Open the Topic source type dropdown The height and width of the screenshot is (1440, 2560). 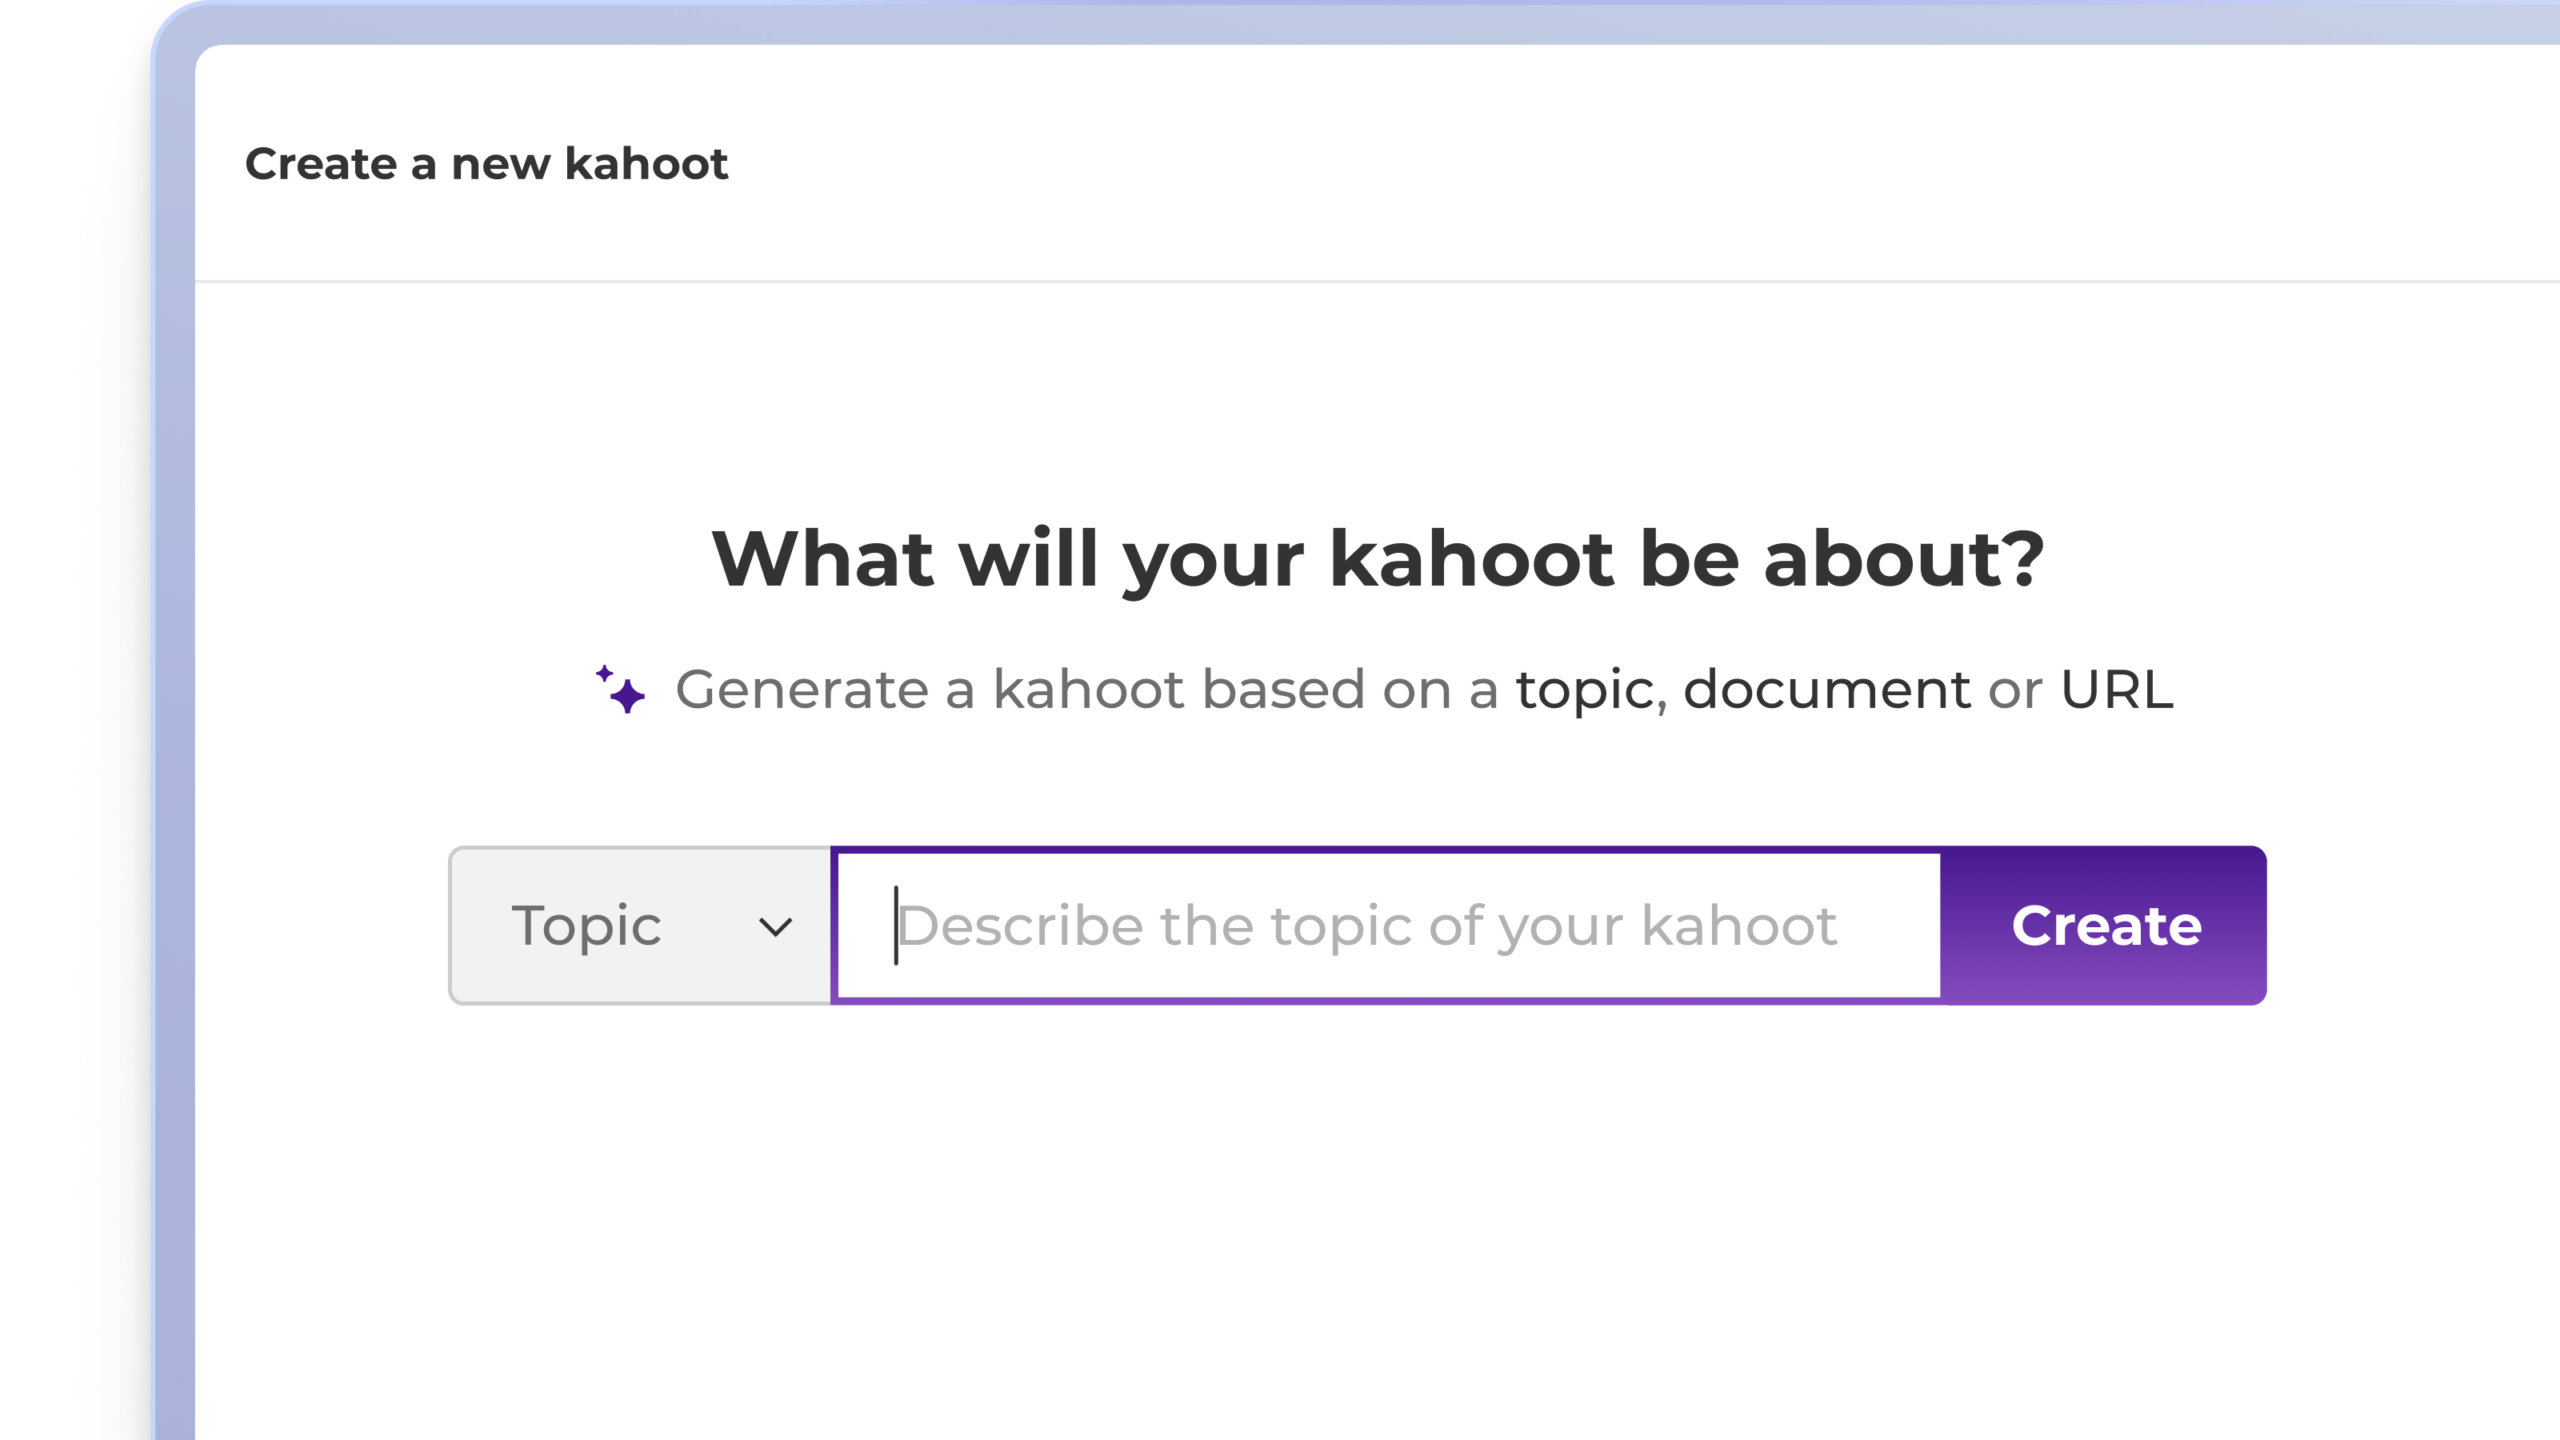click(640, 926)
